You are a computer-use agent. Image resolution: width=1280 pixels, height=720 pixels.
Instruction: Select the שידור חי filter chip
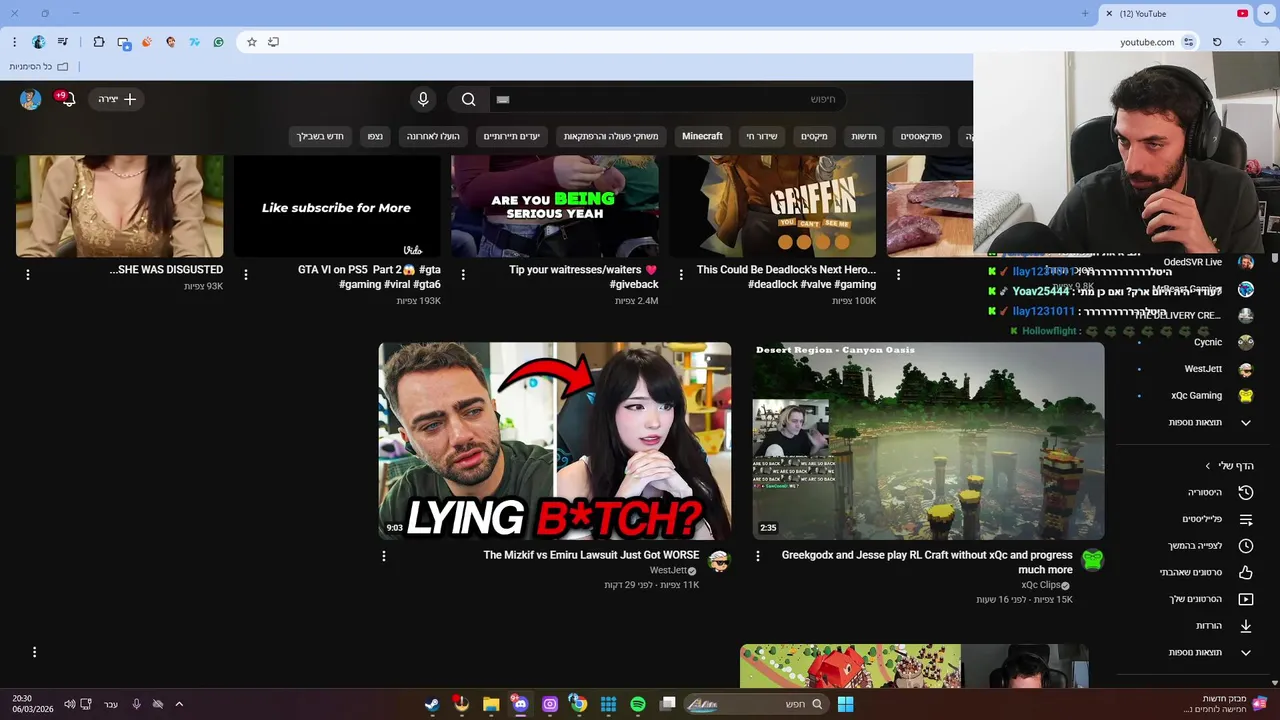pos(762,136)
